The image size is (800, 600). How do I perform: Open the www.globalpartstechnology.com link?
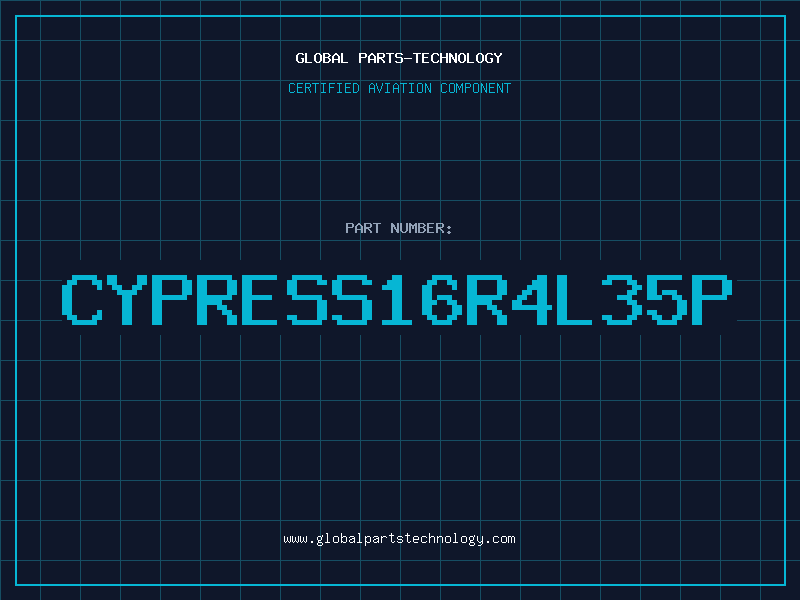pos(399,539)
